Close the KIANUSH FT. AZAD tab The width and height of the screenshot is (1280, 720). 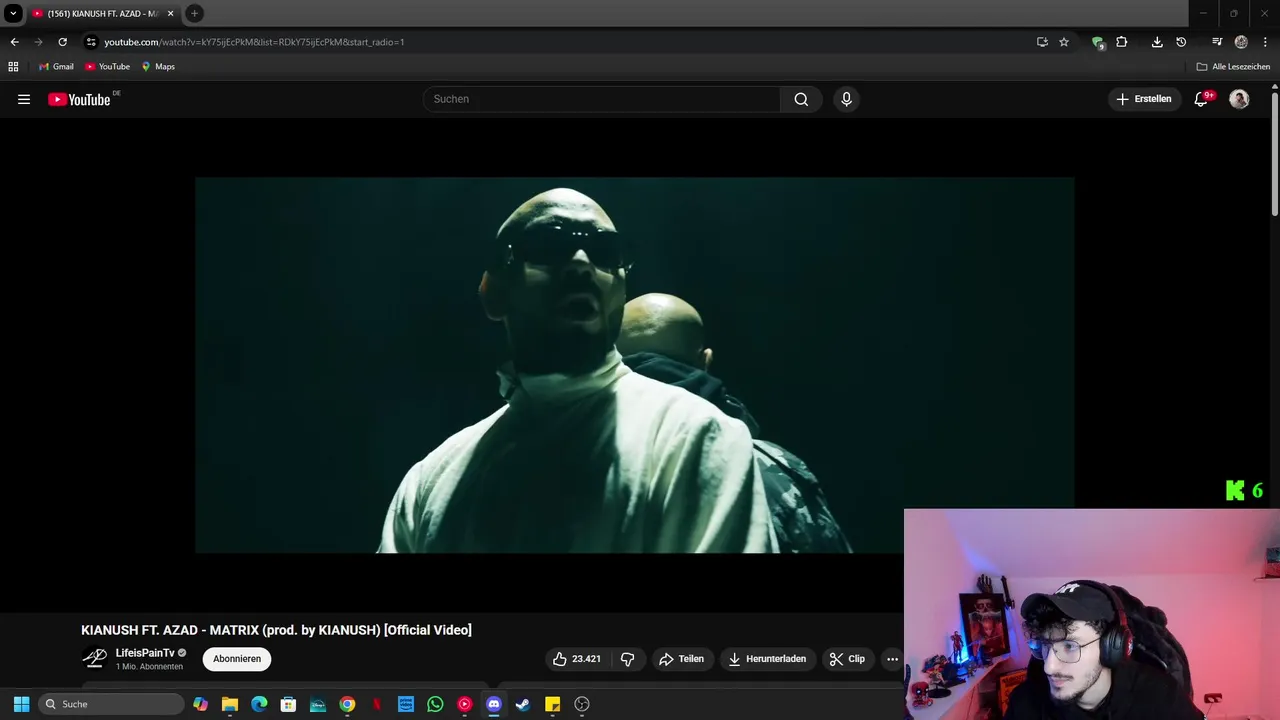coord(170,13)
